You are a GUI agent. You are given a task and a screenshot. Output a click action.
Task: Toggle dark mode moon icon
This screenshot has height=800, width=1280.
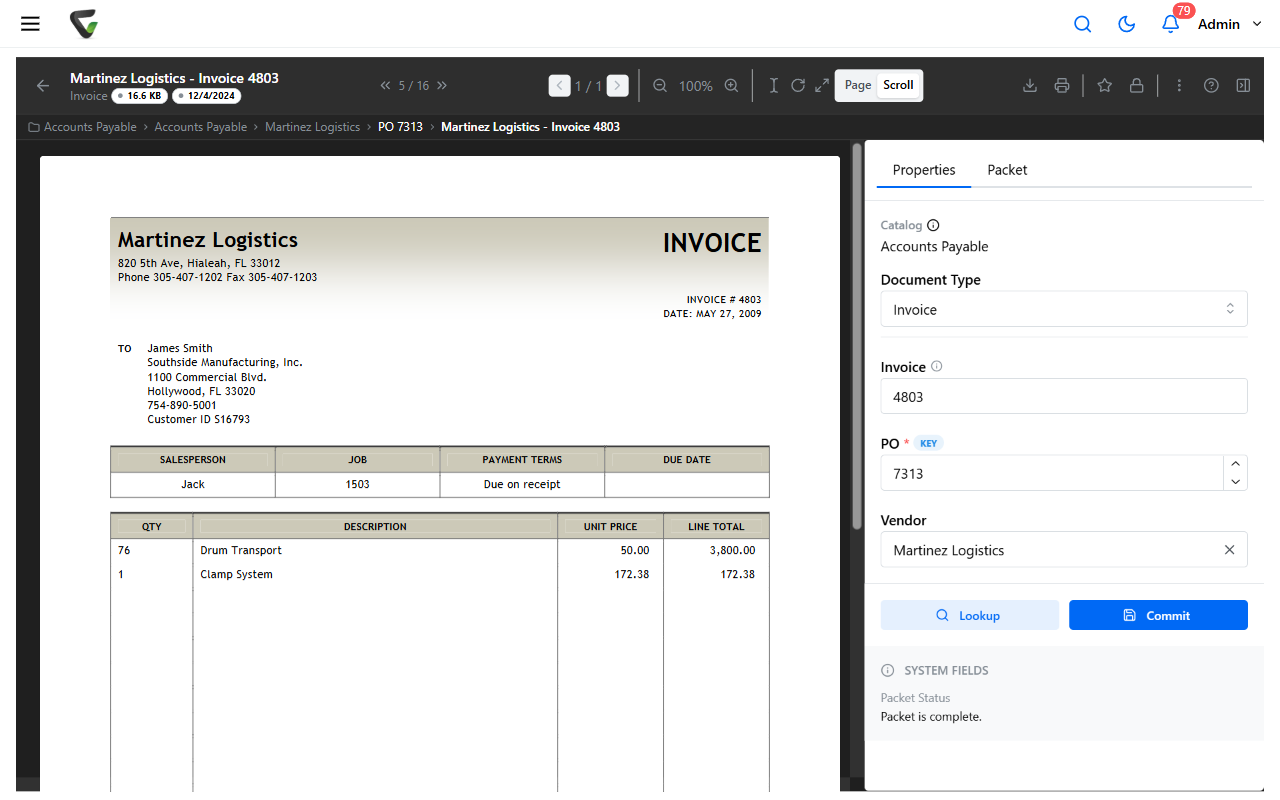[1126, 24]
